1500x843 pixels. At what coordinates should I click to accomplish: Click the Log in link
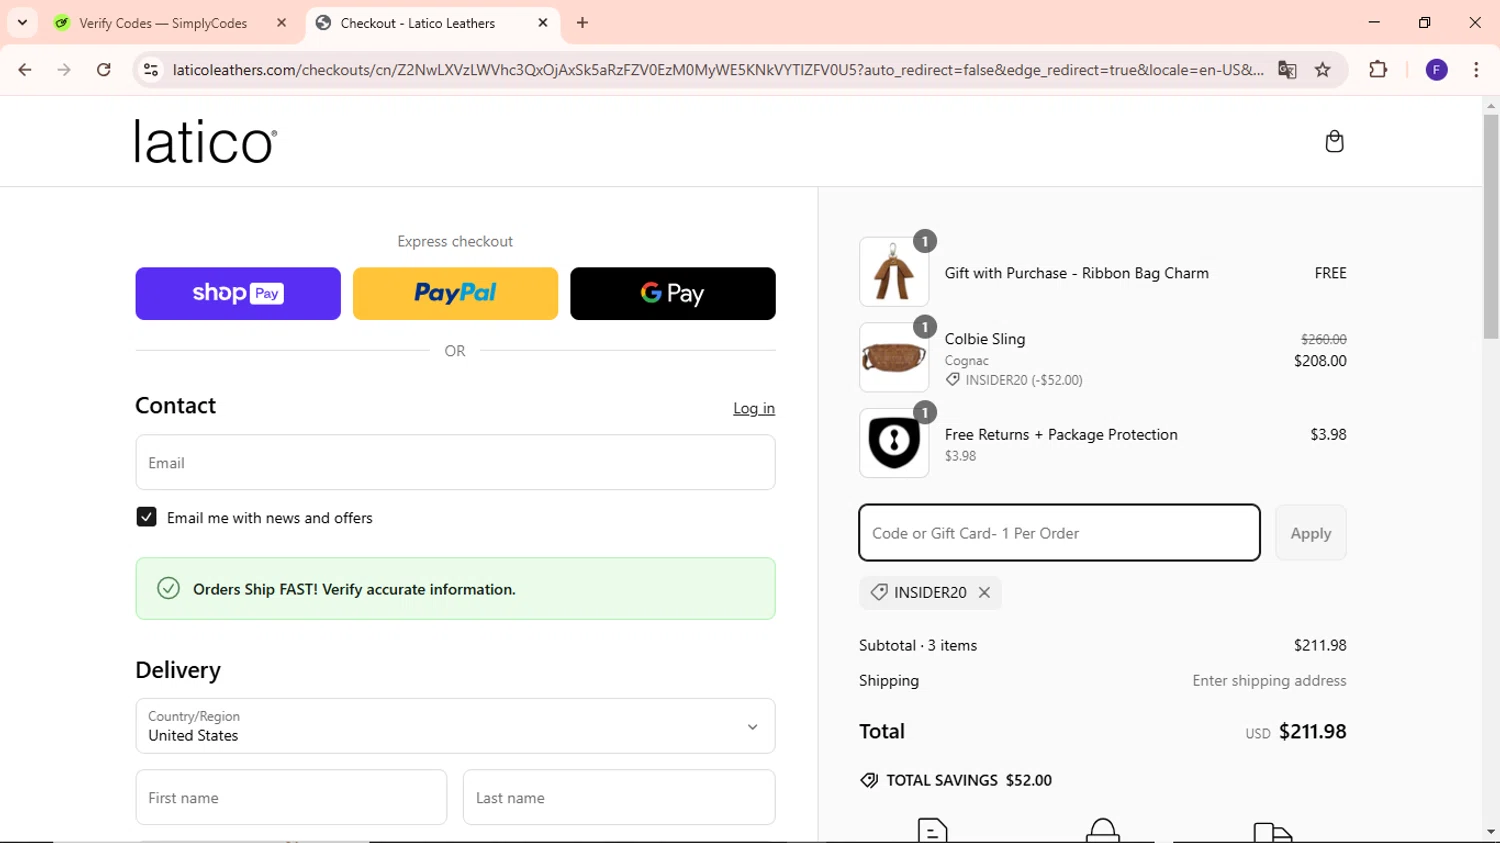pyautogui.click(x=754, y=408)
